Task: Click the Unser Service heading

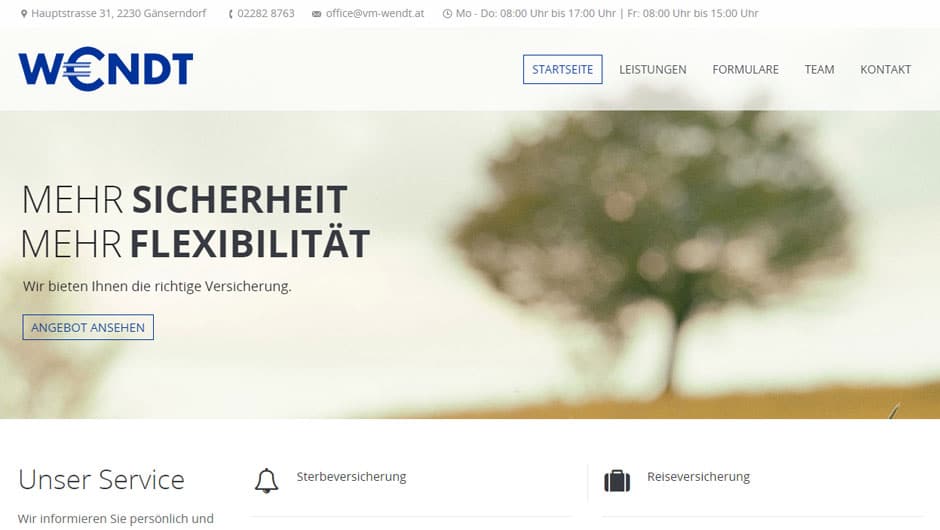Action: pos(101,480)
